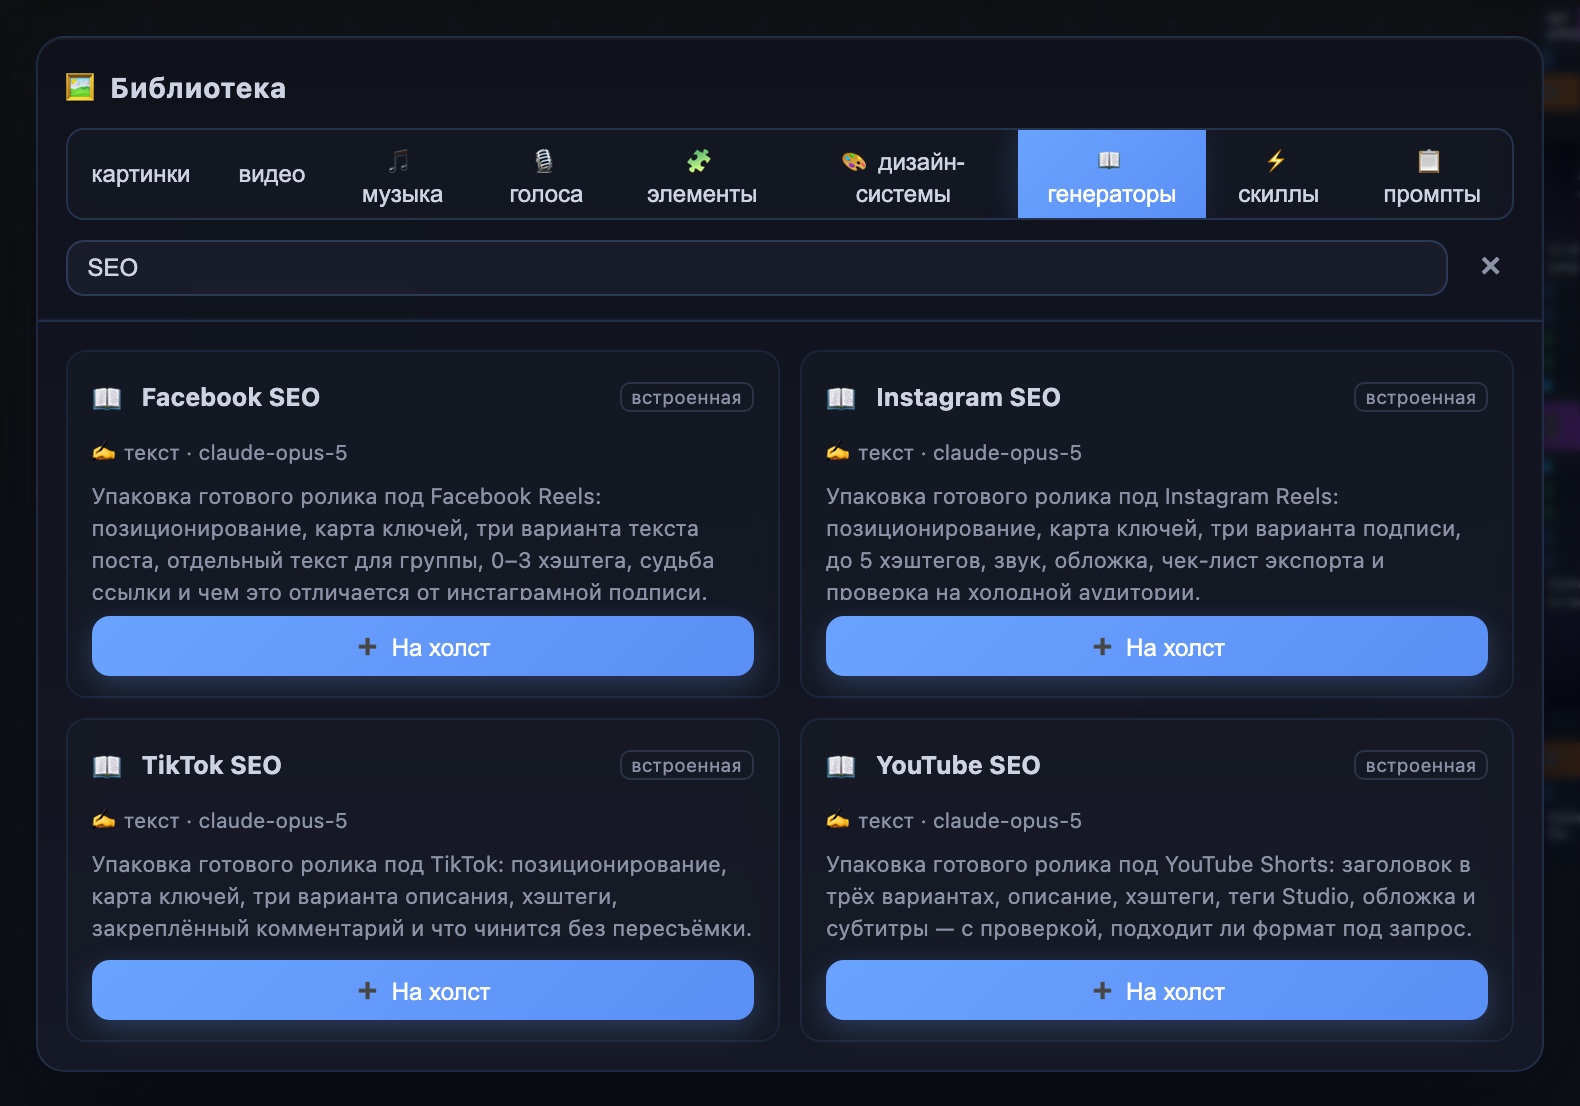Screen dimensions: 1580x1106
Task: Click the writing hand icon in Facebook SEO card
Action: 104,453
